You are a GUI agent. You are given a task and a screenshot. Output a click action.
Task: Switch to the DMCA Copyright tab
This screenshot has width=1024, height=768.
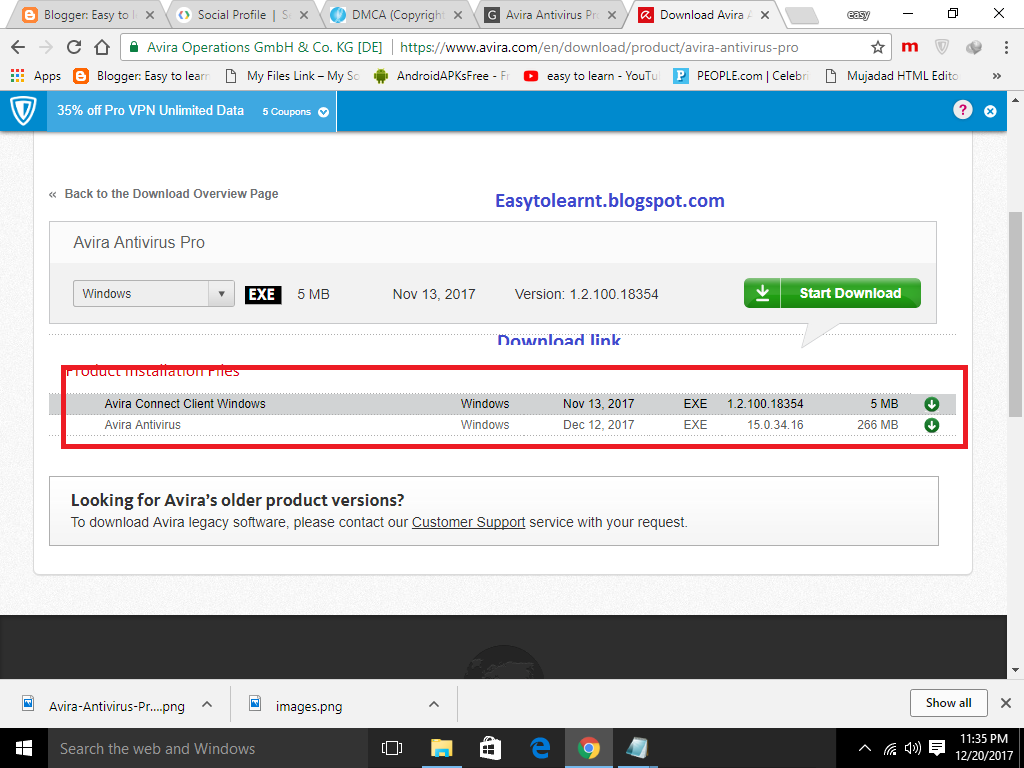click(x=393, y=14)
